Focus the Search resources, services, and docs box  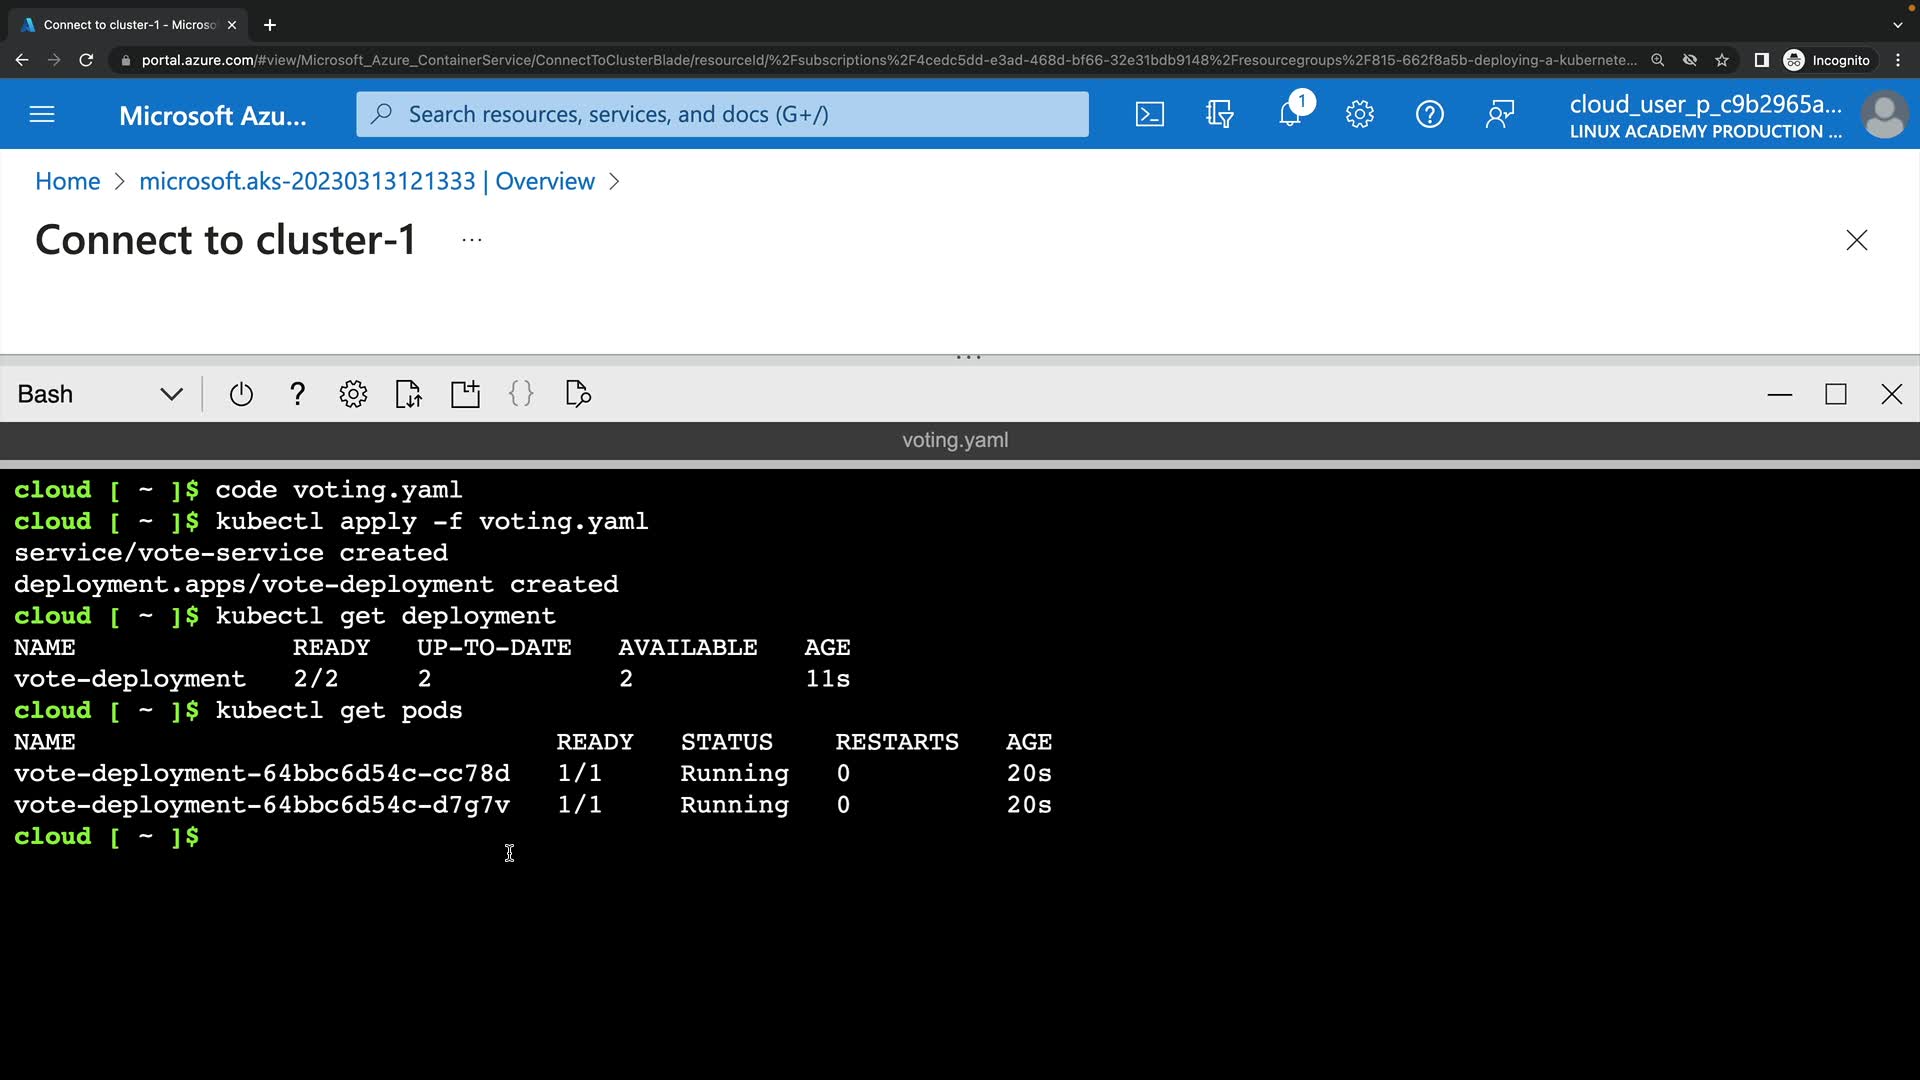pos(722,114)
